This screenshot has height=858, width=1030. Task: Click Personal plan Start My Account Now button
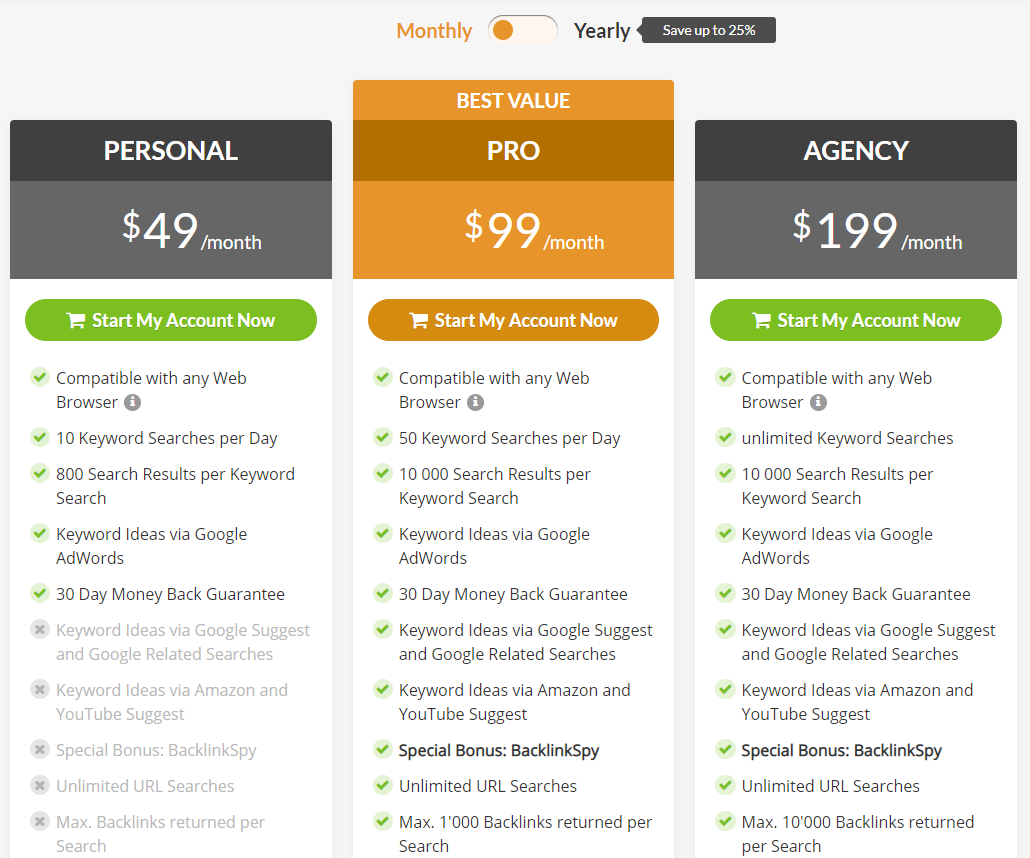pos(171,320)
